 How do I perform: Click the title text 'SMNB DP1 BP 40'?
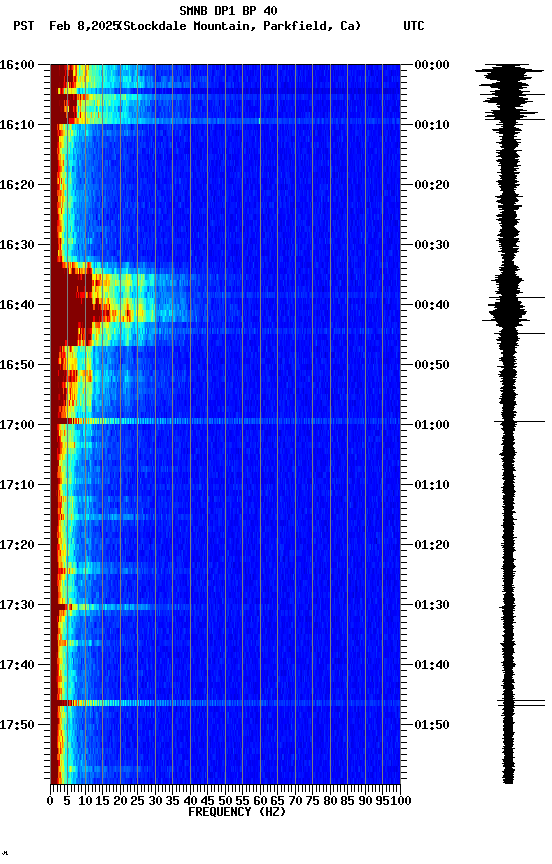pos(228,10)
